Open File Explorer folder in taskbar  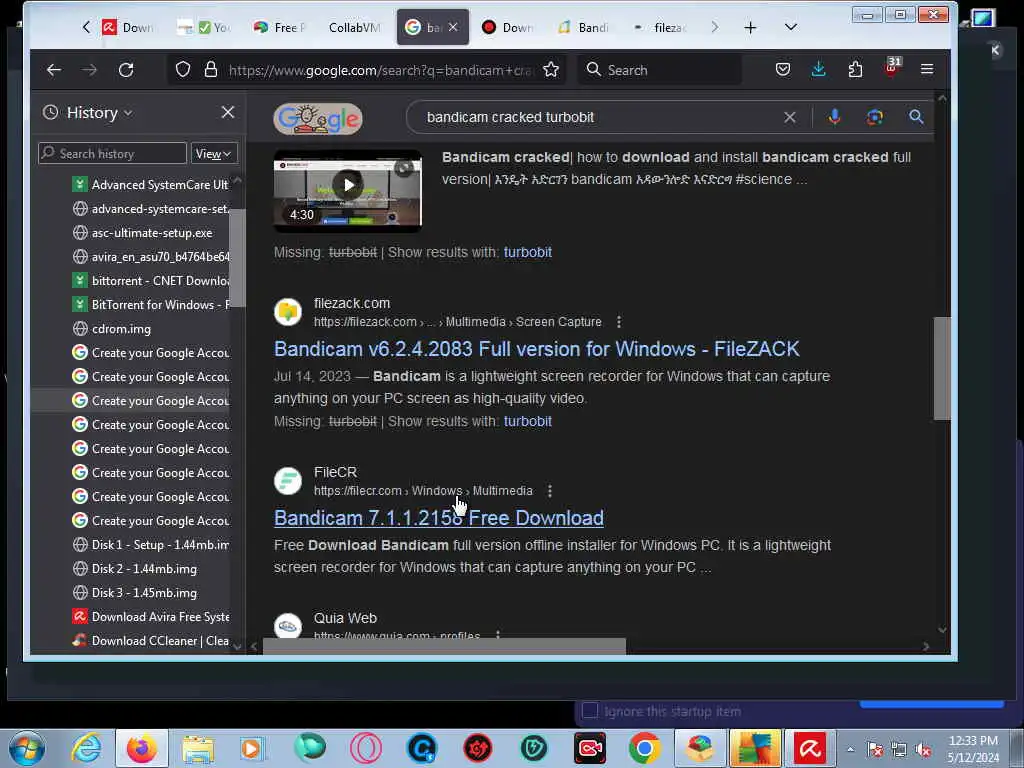pyautogui.click(x=198, y=748)
